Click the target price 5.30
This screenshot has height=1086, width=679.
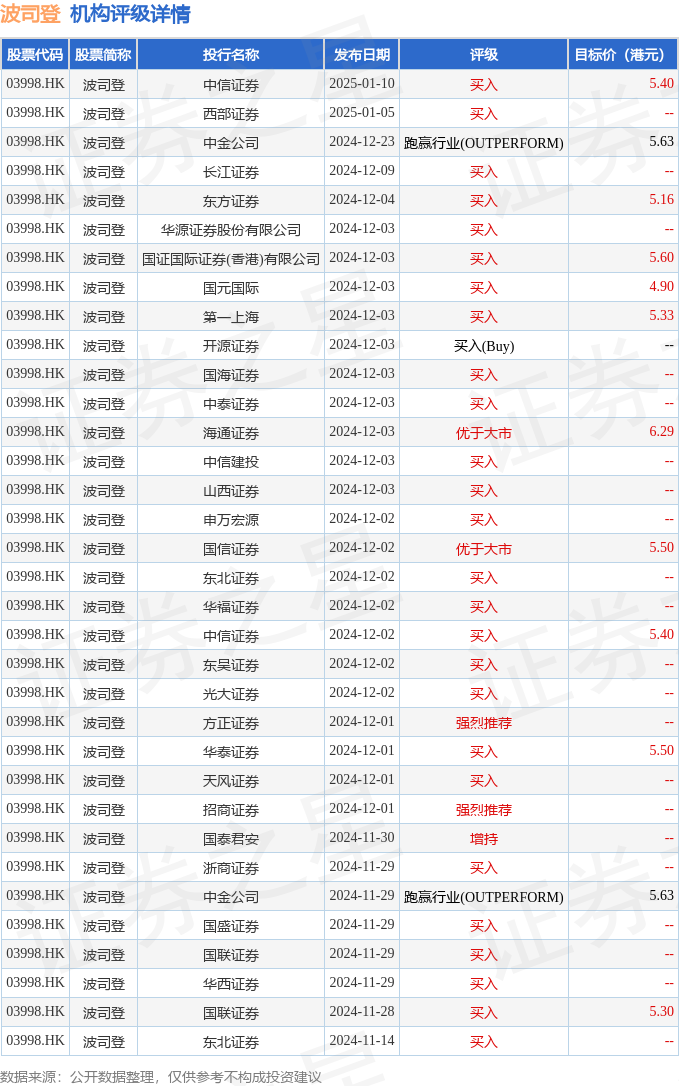point(661,1012)
